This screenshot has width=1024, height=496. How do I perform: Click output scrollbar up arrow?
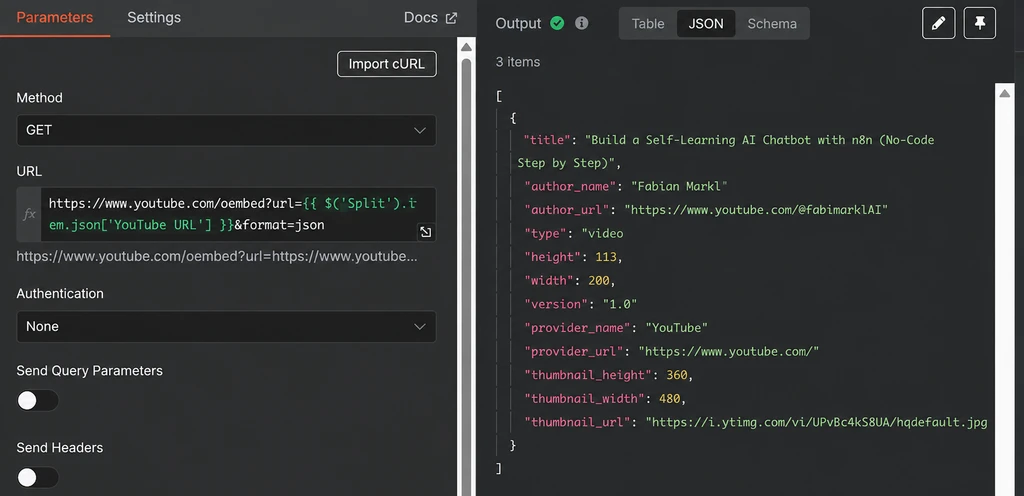tap(1004, 93)
